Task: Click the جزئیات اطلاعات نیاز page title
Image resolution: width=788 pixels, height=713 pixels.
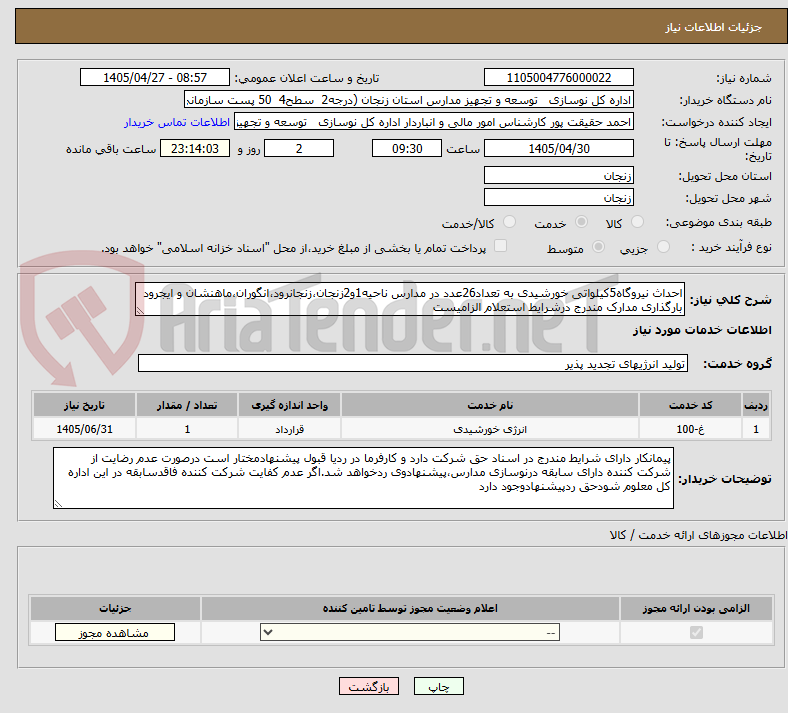Action: pyautogui.click(x=714, y=27)
